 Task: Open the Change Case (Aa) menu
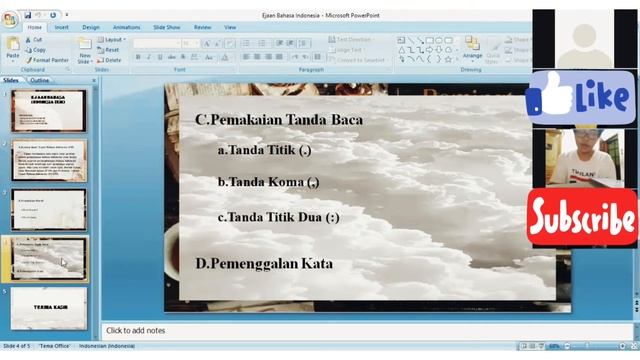point(209,57)
